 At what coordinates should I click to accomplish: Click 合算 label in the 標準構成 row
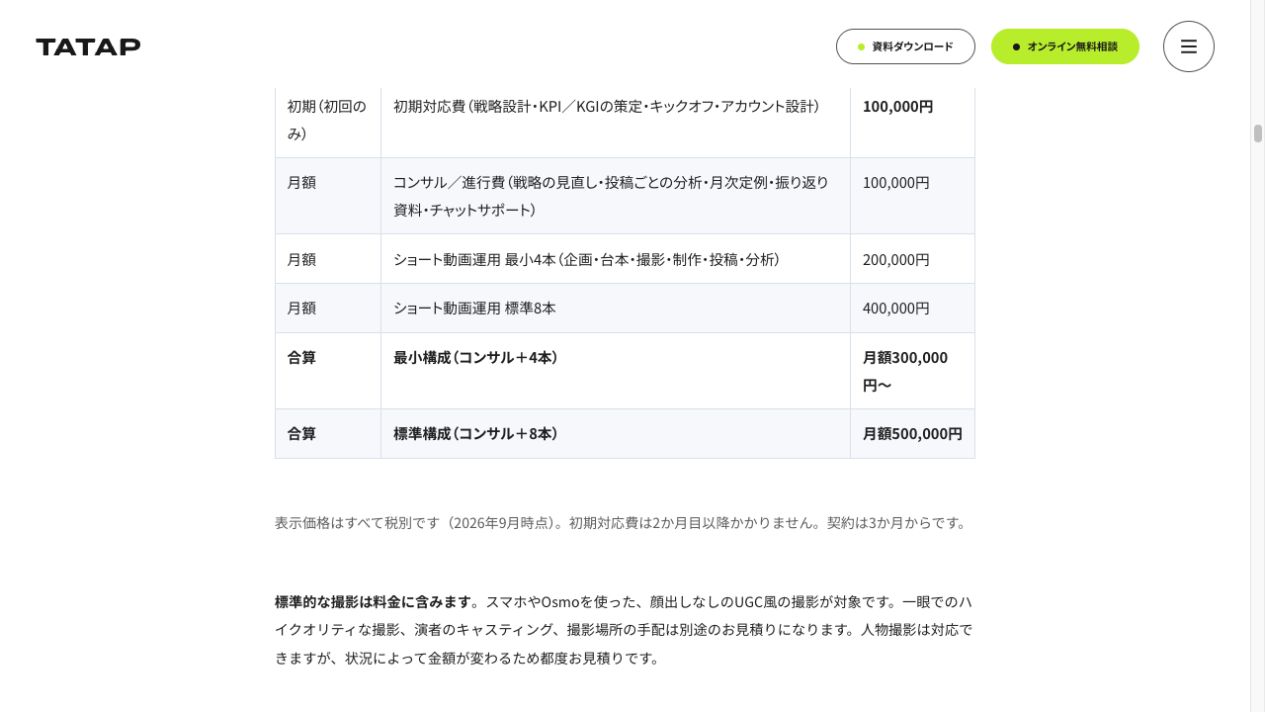coord(301,434)
